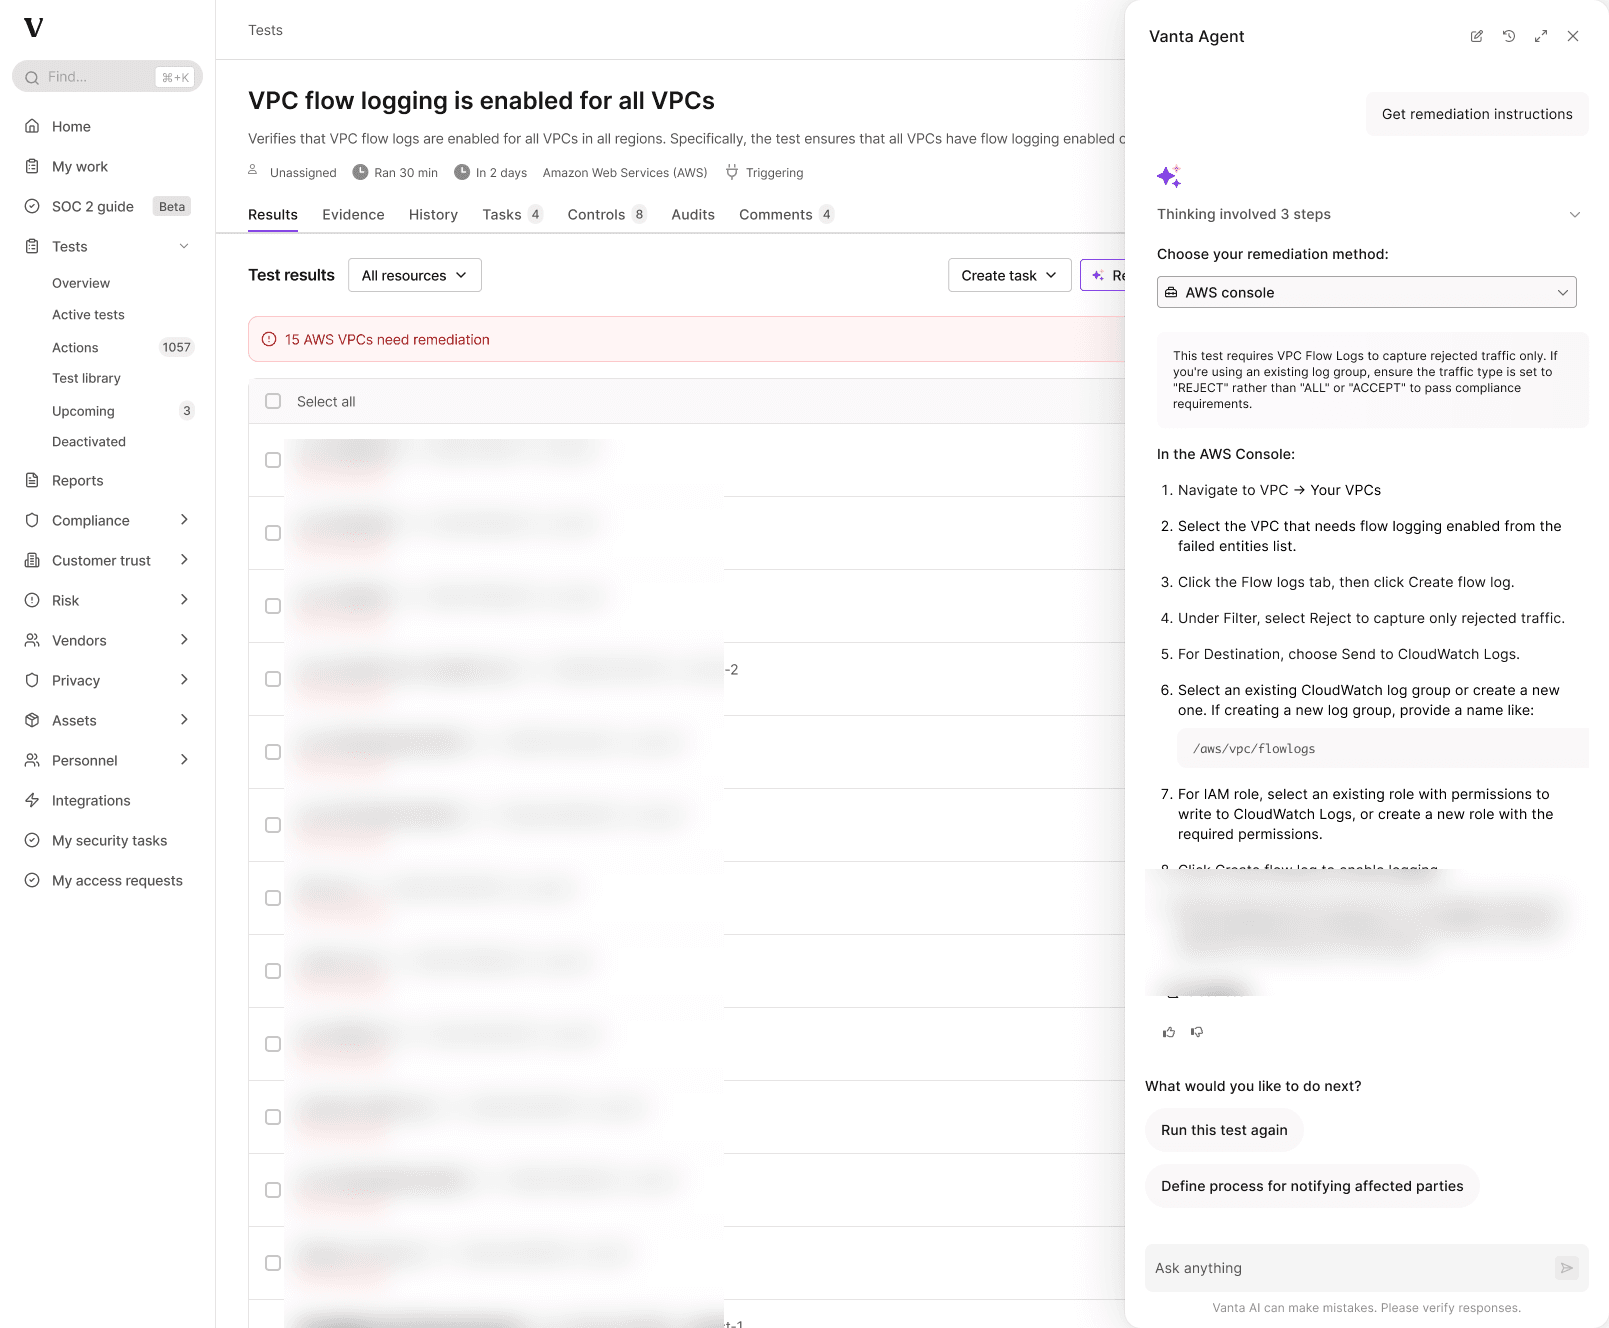Viewport: 1609px width, 1328px height.
Task: Open the Controls tab
Action: pos(607,214)
